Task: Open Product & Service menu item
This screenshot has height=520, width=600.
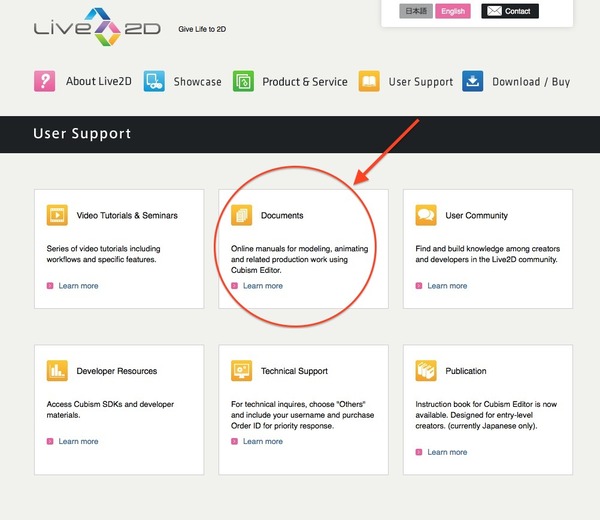Action: (x=305, y=82)
